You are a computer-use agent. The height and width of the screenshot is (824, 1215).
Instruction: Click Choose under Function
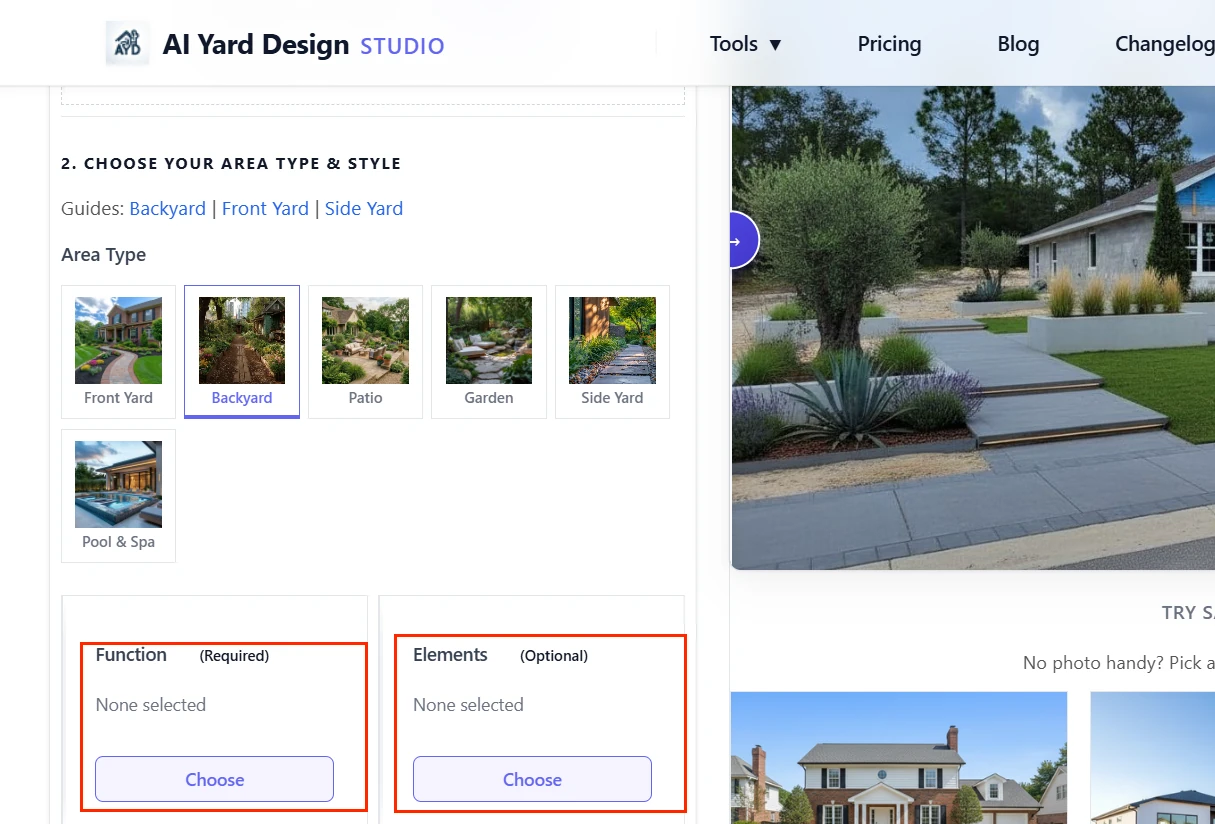click(x=214, y=779)
